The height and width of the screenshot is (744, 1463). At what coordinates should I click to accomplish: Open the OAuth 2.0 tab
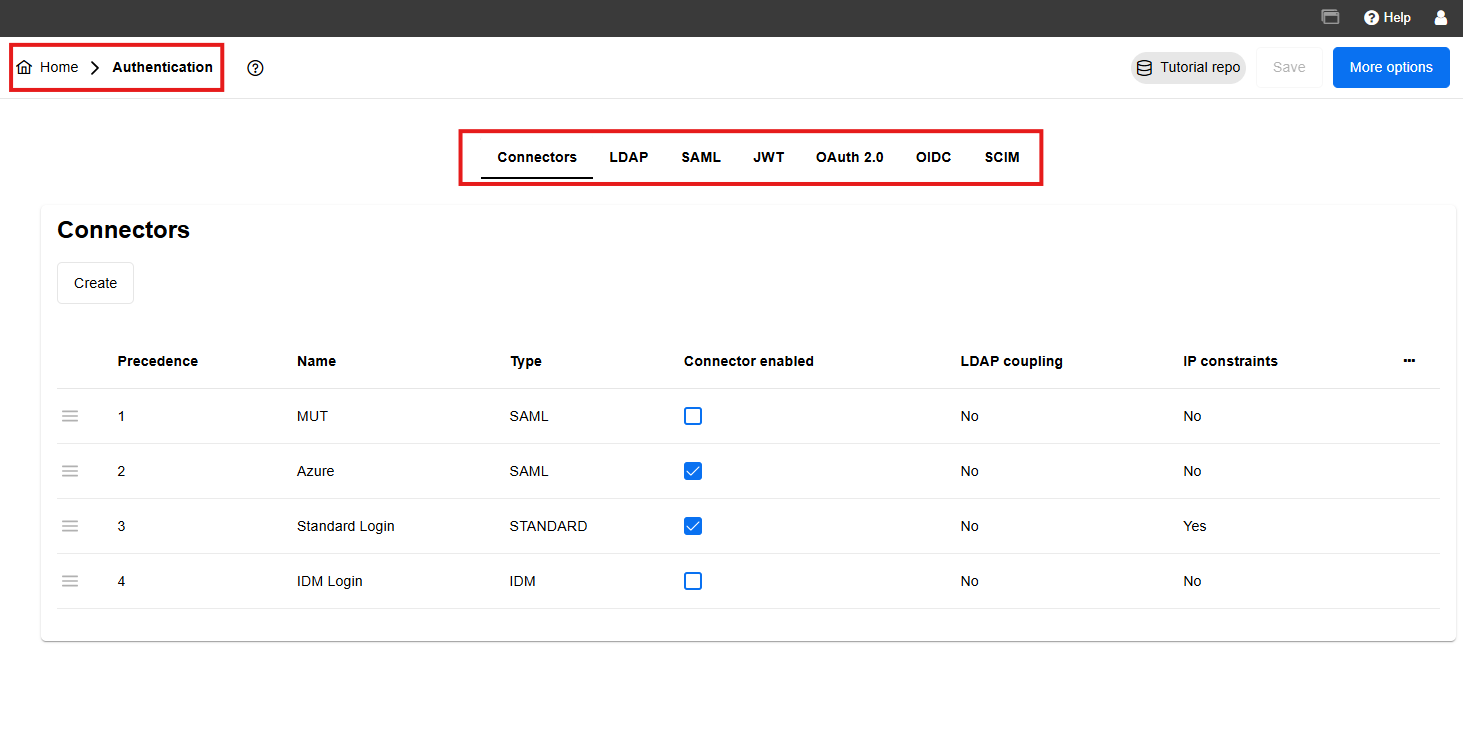pyautogui.click(x=849, y=157)
